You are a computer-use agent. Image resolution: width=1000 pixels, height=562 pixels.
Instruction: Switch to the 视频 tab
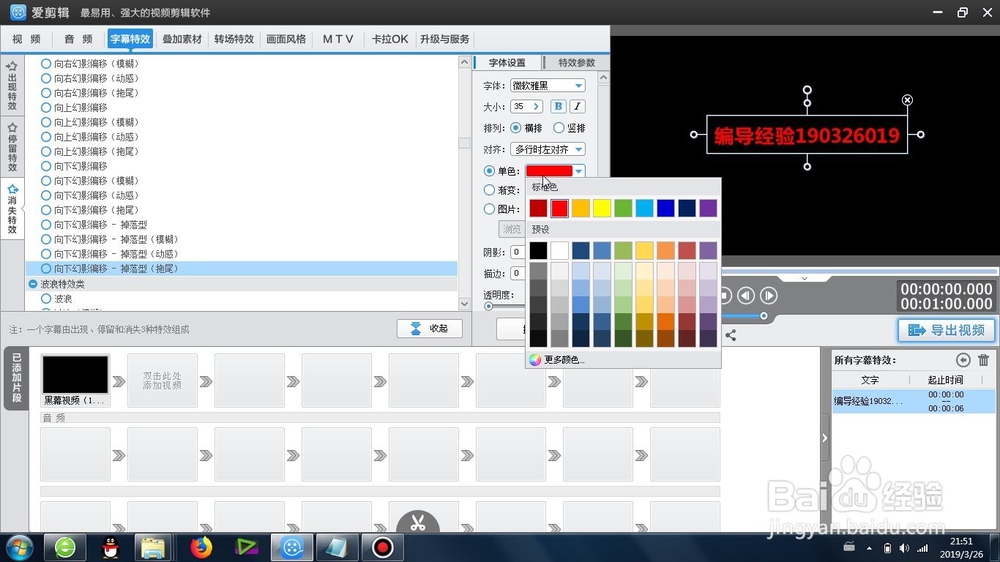26,39
